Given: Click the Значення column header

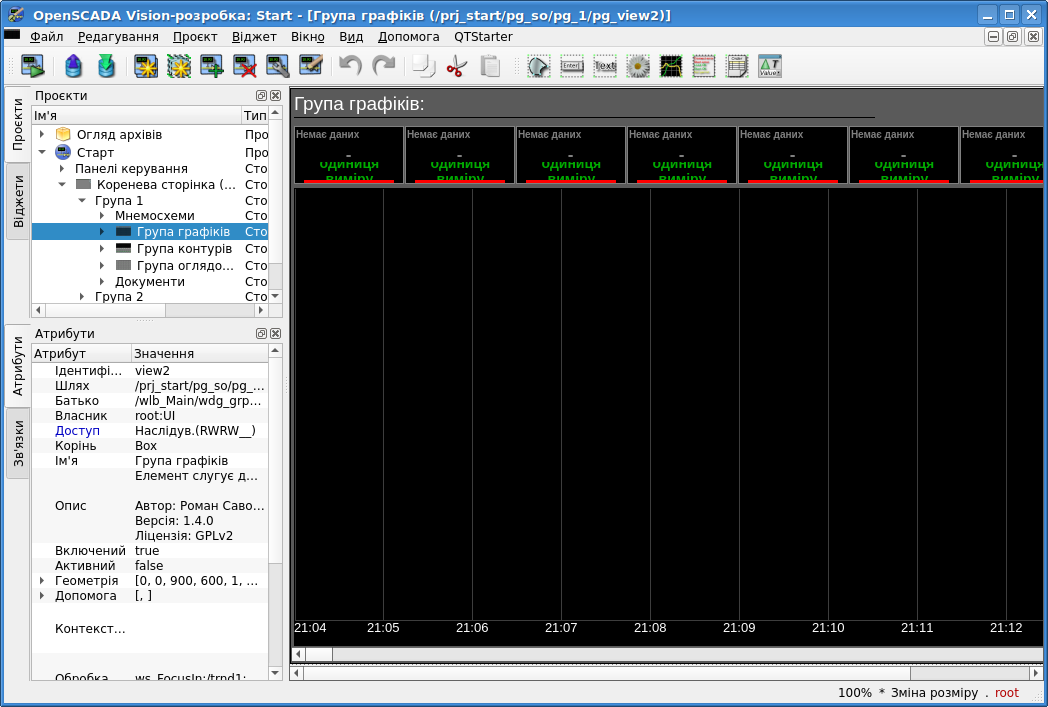Looking at the screenshot, I should tap(164, 354).
